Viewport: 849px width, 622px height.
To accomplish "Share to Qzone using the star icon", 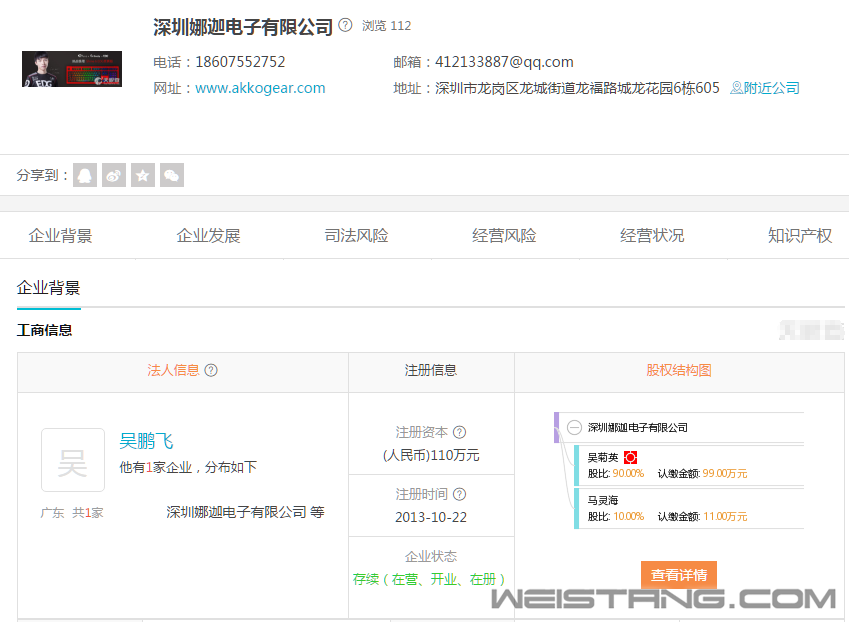I will tap(143, 175).
